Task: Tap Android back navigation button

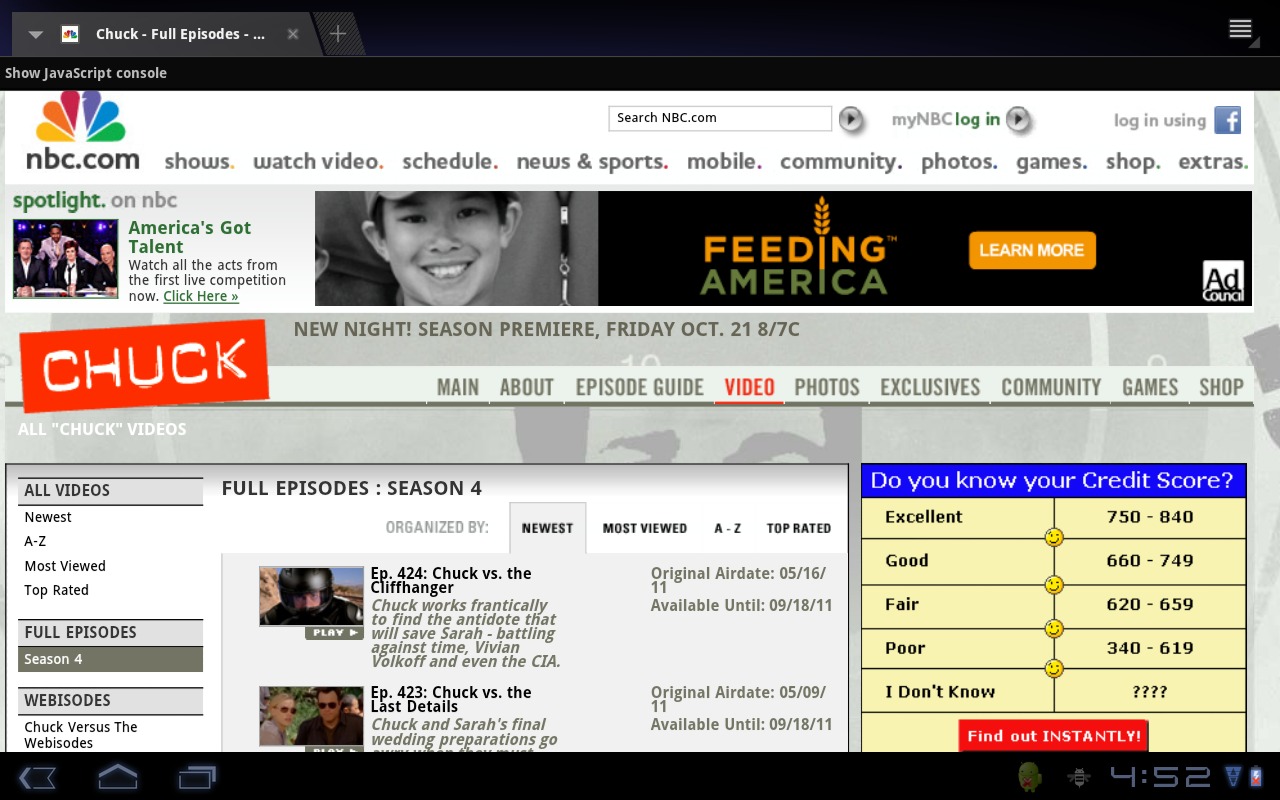Action: click(x=37, y=777)
